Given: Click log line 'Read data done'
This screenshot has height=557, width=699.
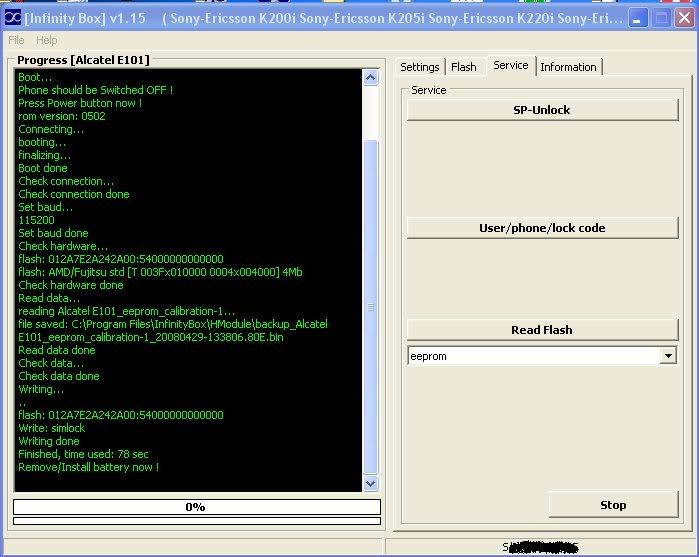Looking at the screenshot, I should (57, 350).
